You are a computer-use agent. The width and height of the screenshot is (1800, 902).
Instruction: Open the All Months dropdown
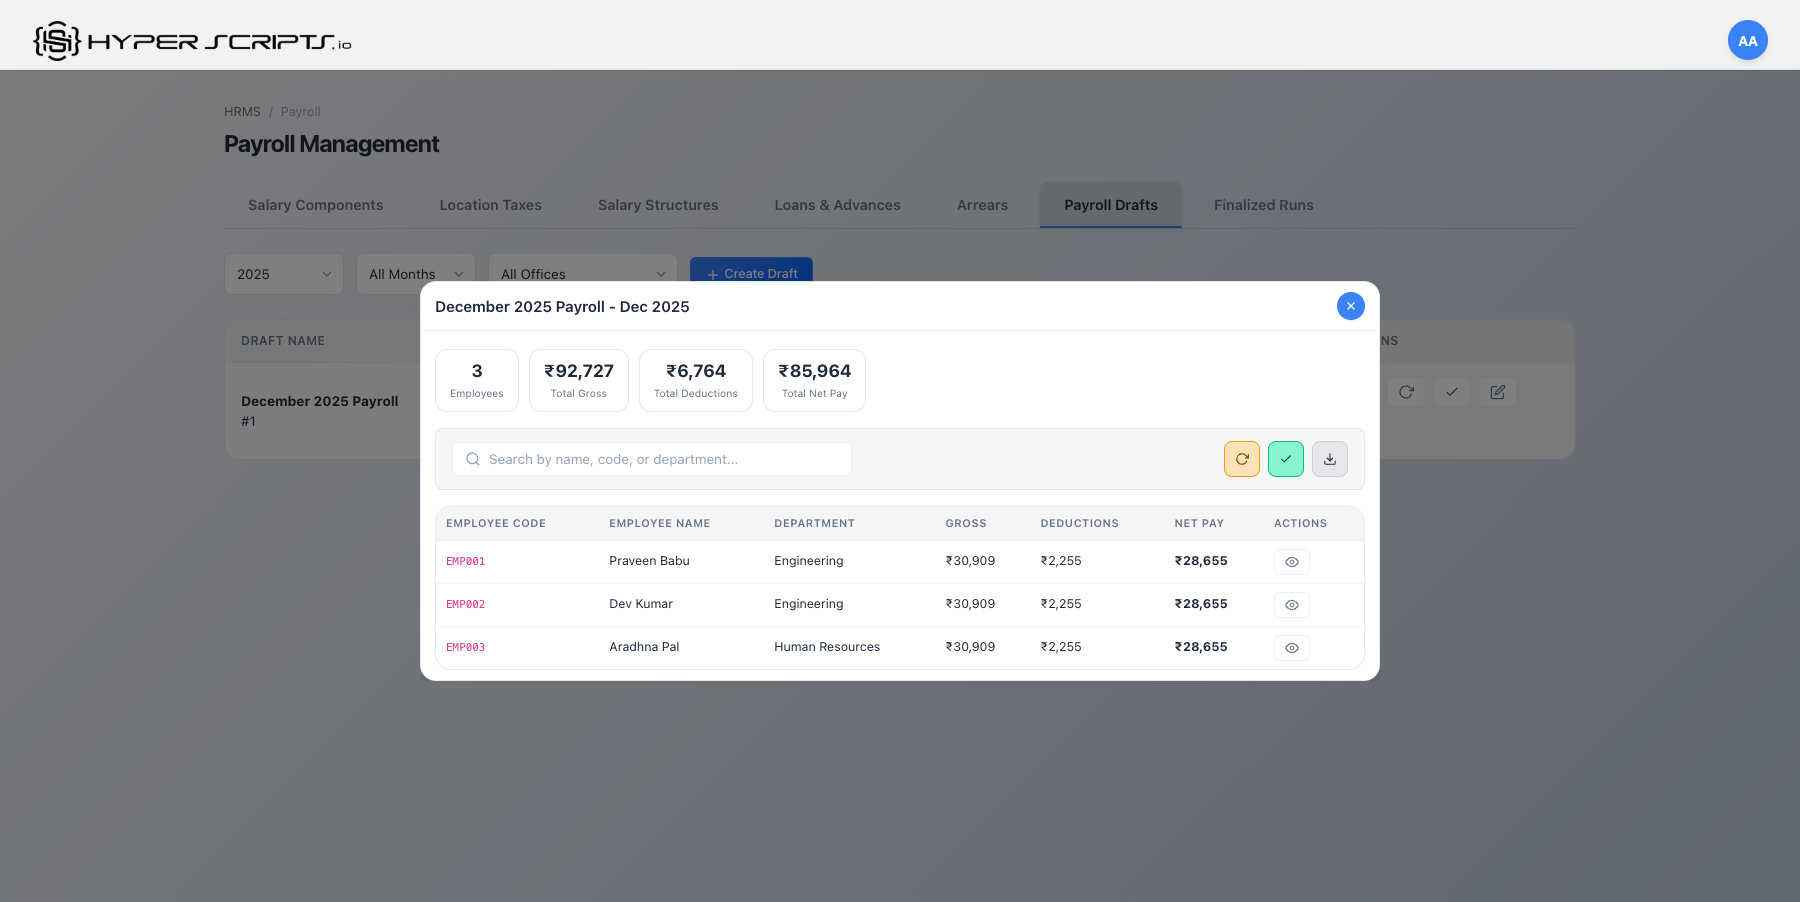click(x=415, y=273)
